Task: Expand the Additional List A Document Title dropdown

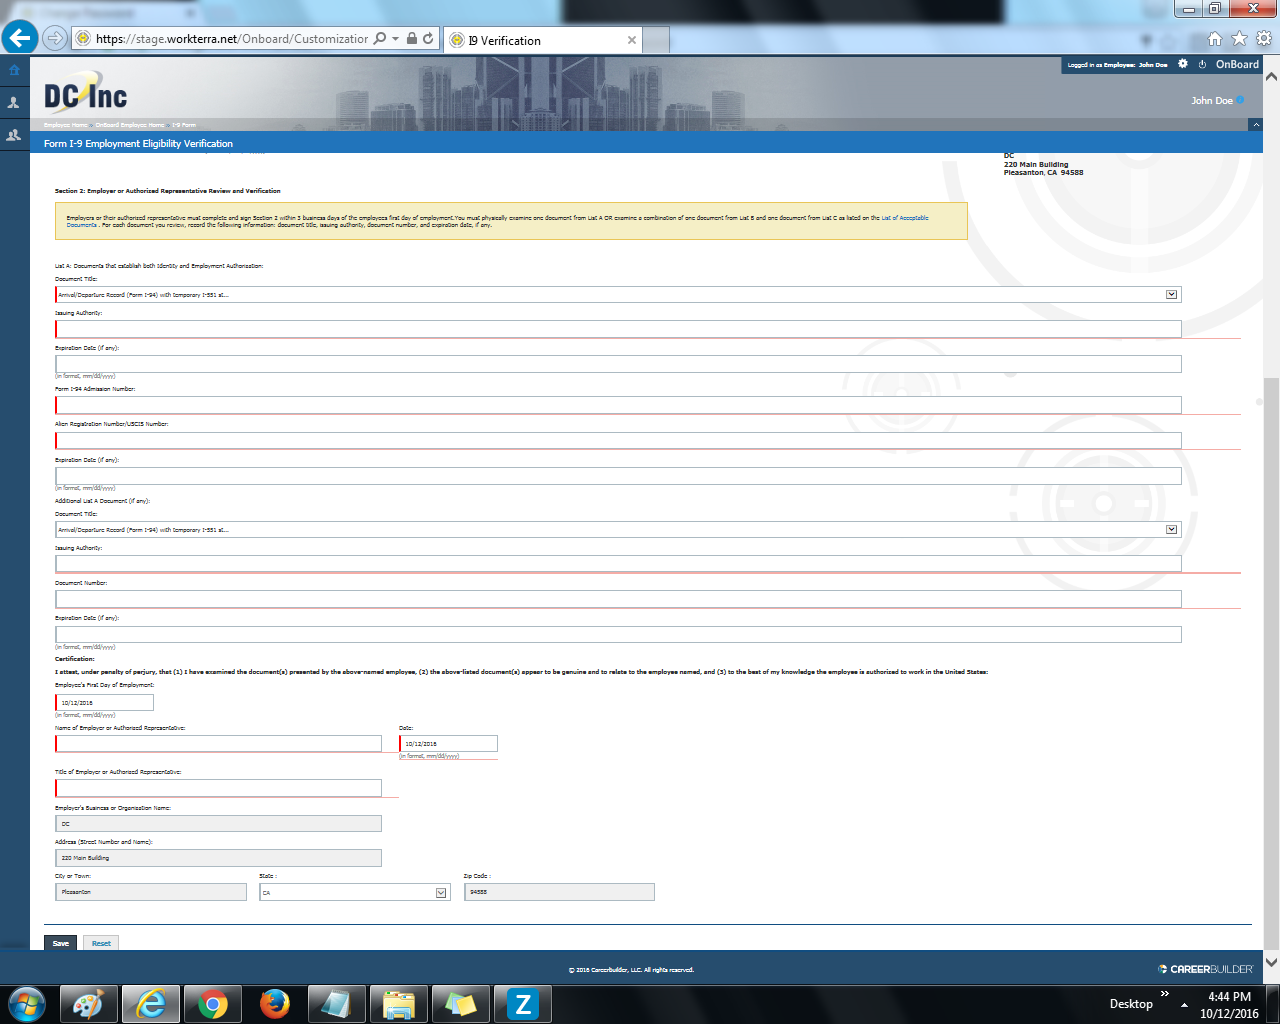Action: pyautogui.click(x=1172, y=530)
